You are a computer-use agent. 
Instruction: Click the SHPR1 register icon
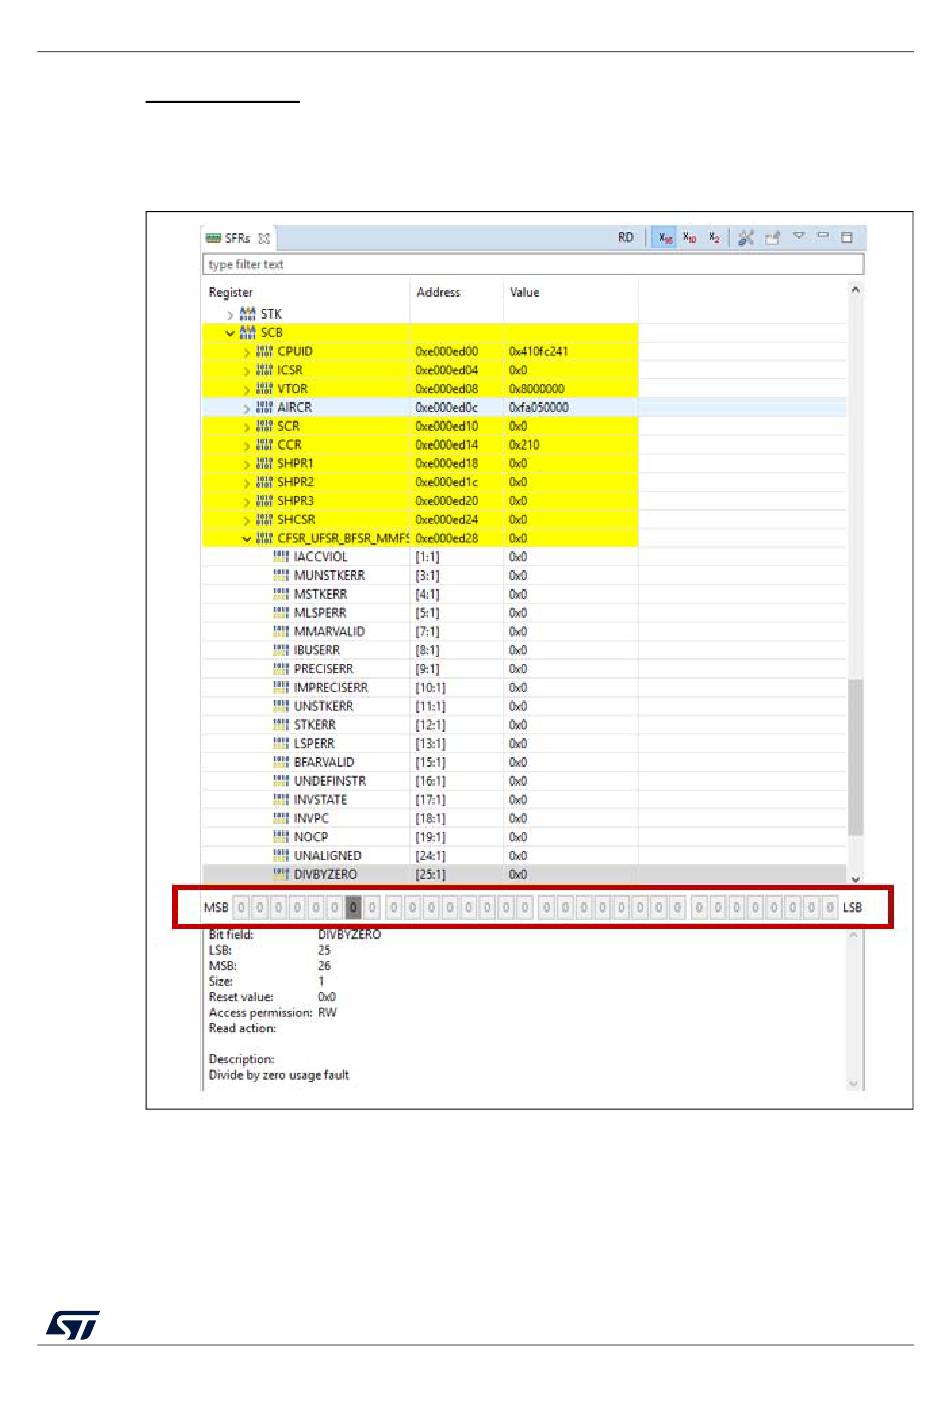point(264,463)
